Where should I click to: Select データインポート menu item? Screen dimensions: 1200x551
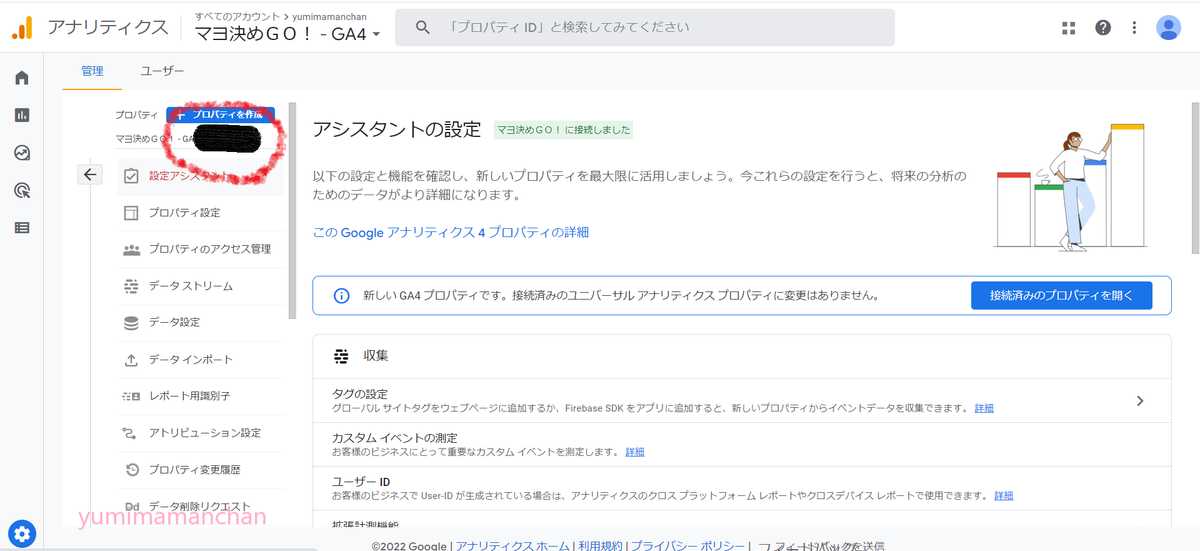[x=191, y=359]
